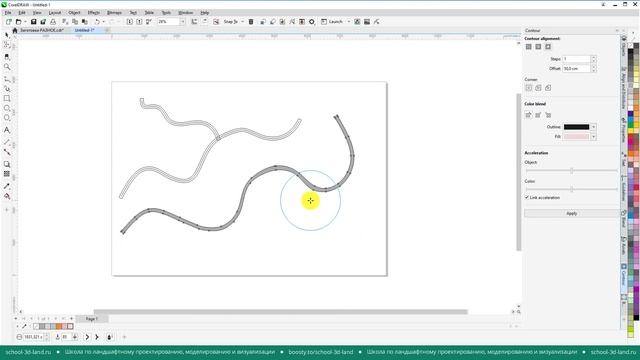Choose the round corner option
Viewport: 640px width, 360px height.
click(538, 88)
